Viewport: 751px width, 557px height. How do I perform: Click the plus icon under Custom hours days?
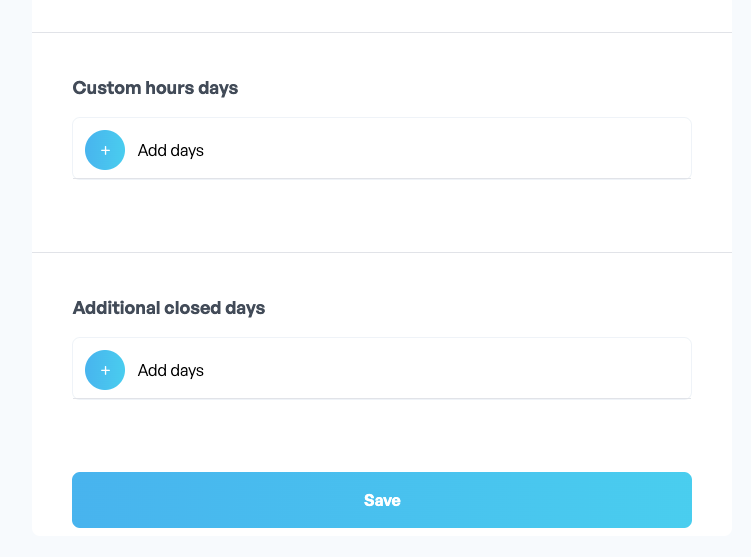tap(105, 150)
